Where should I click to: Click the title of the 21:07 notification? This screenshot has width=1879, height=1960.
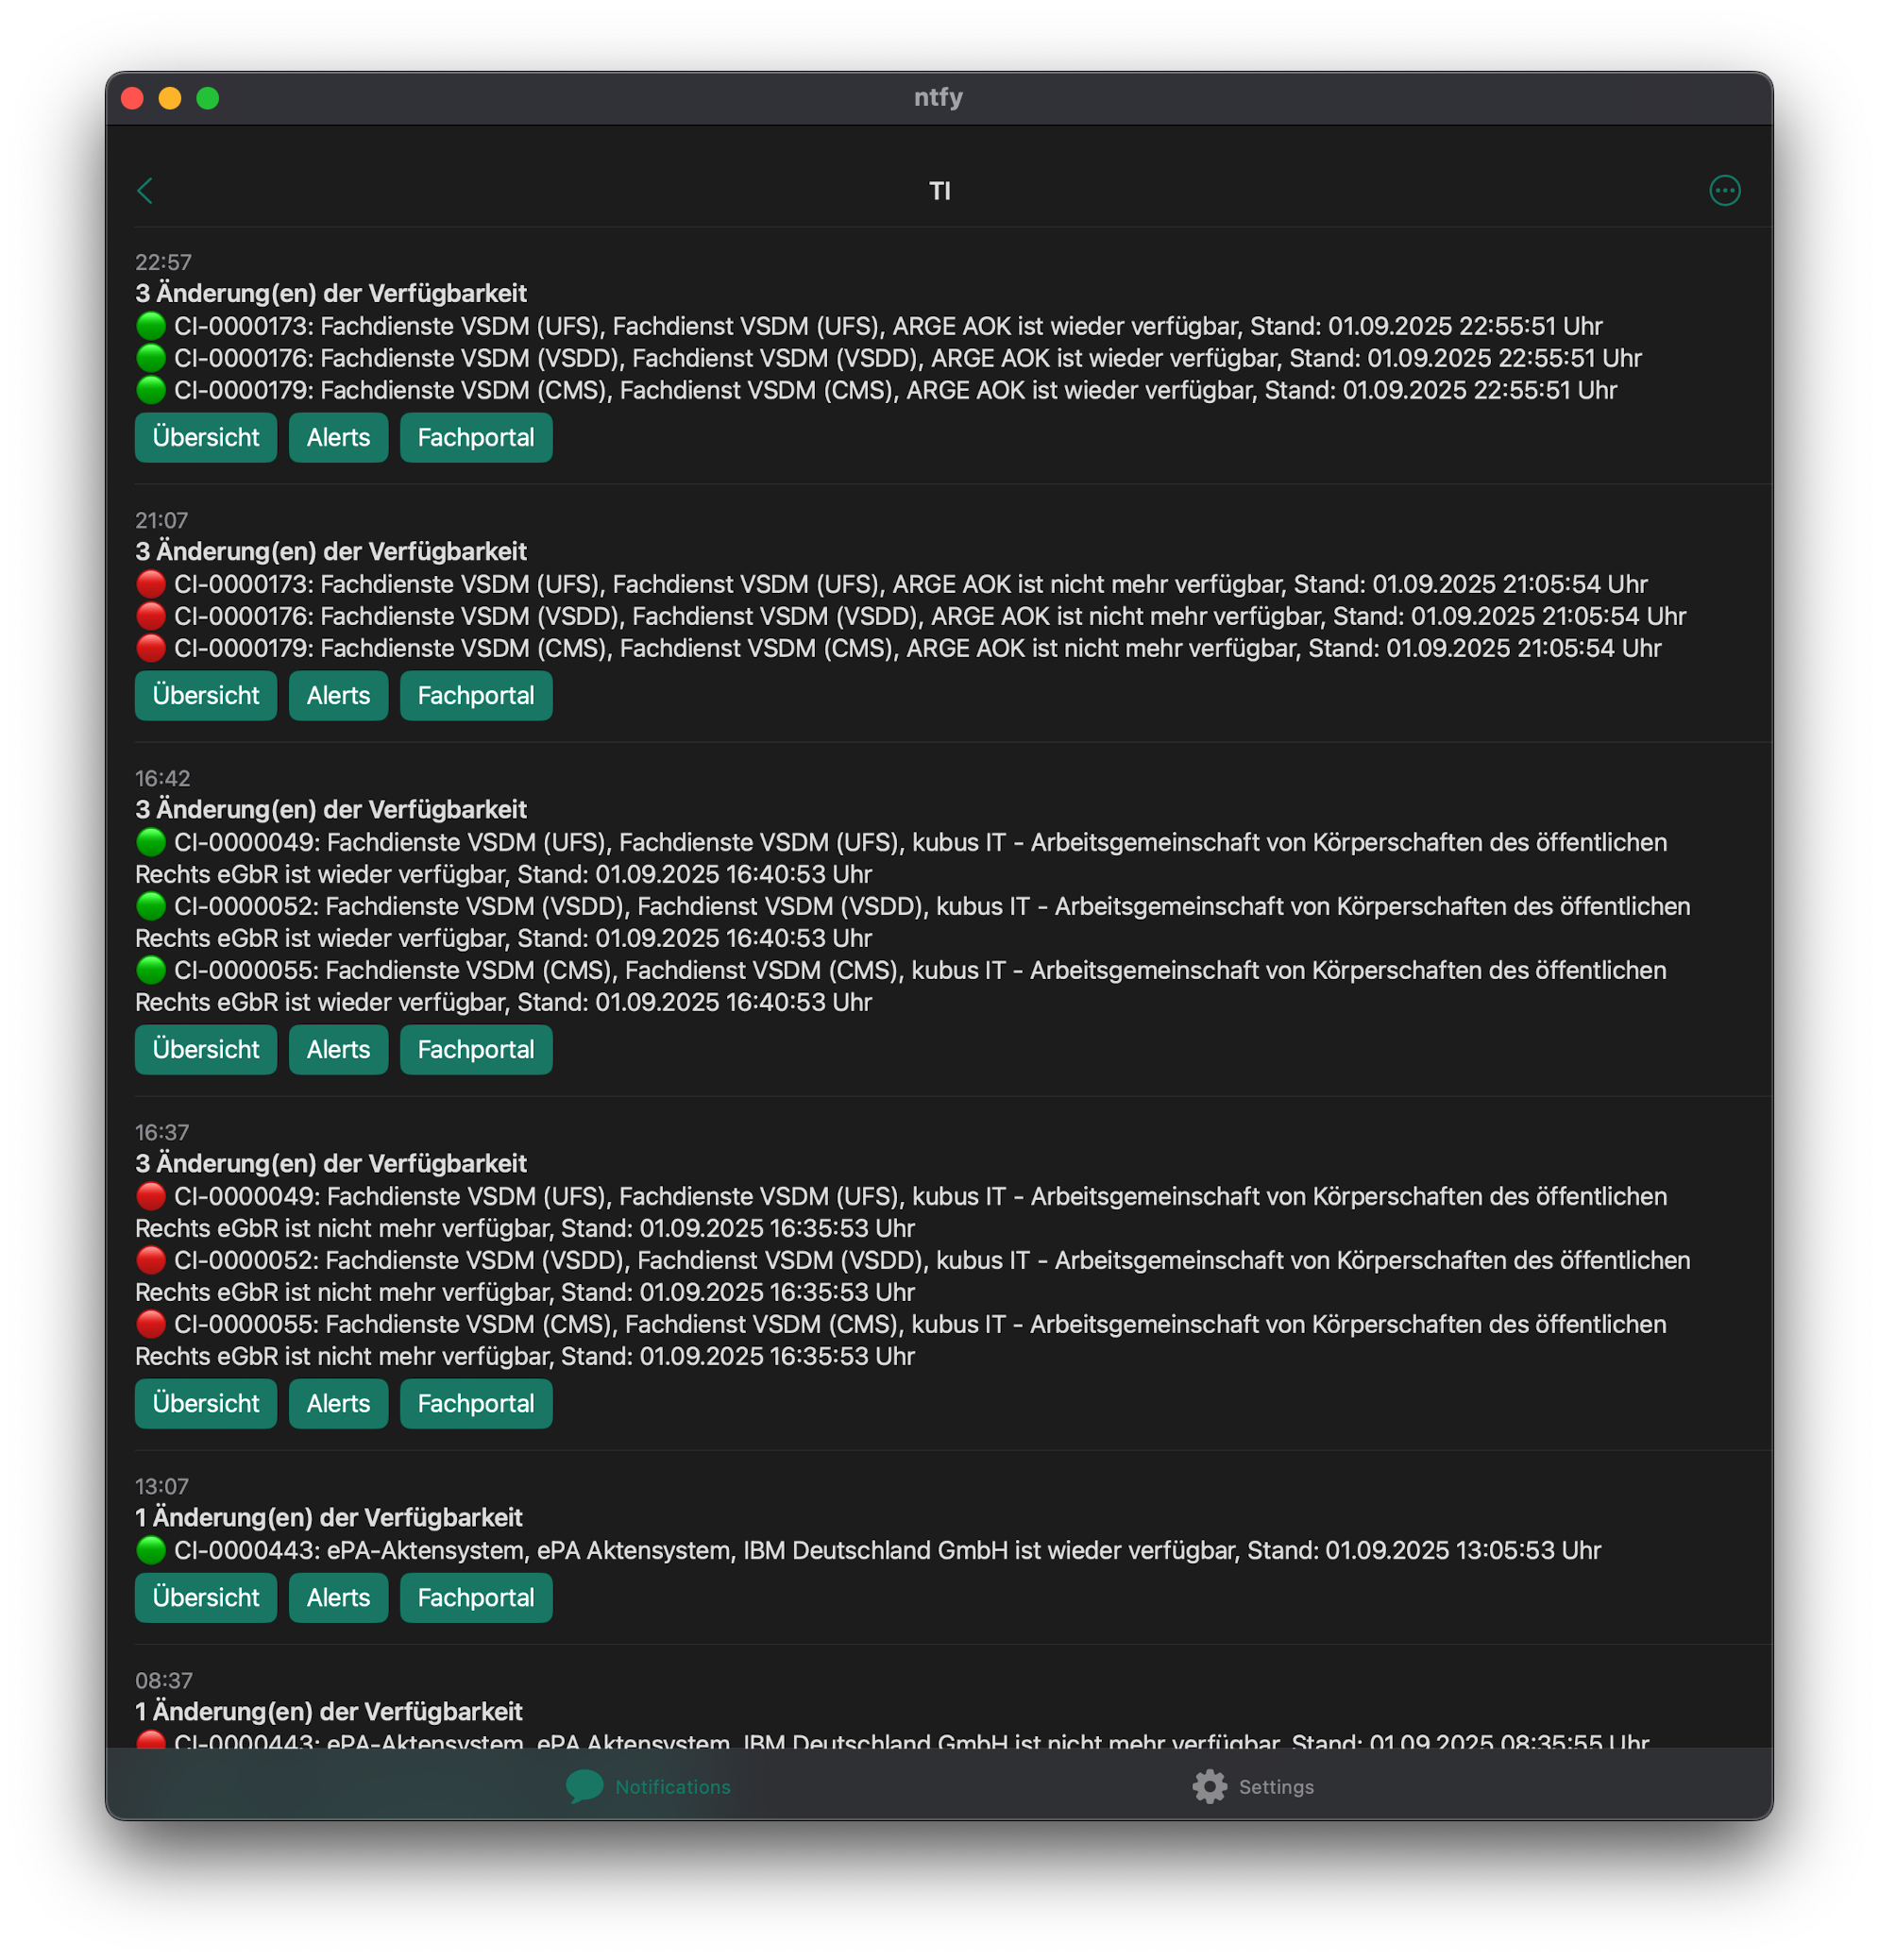pyautogui.click(x=330, y=551)
